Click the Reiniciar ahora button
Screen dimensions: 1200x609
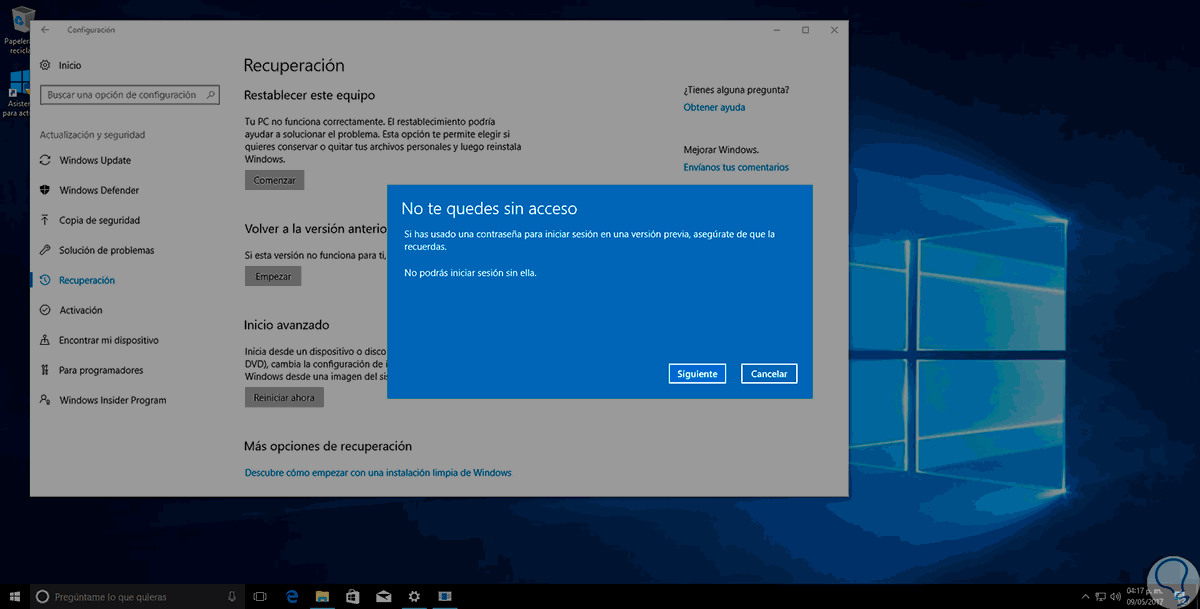coord(284,397)
